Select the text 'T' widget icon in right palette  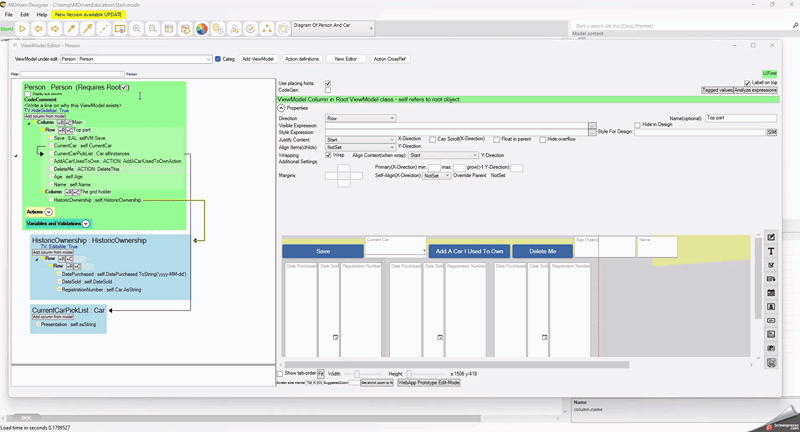771,251
